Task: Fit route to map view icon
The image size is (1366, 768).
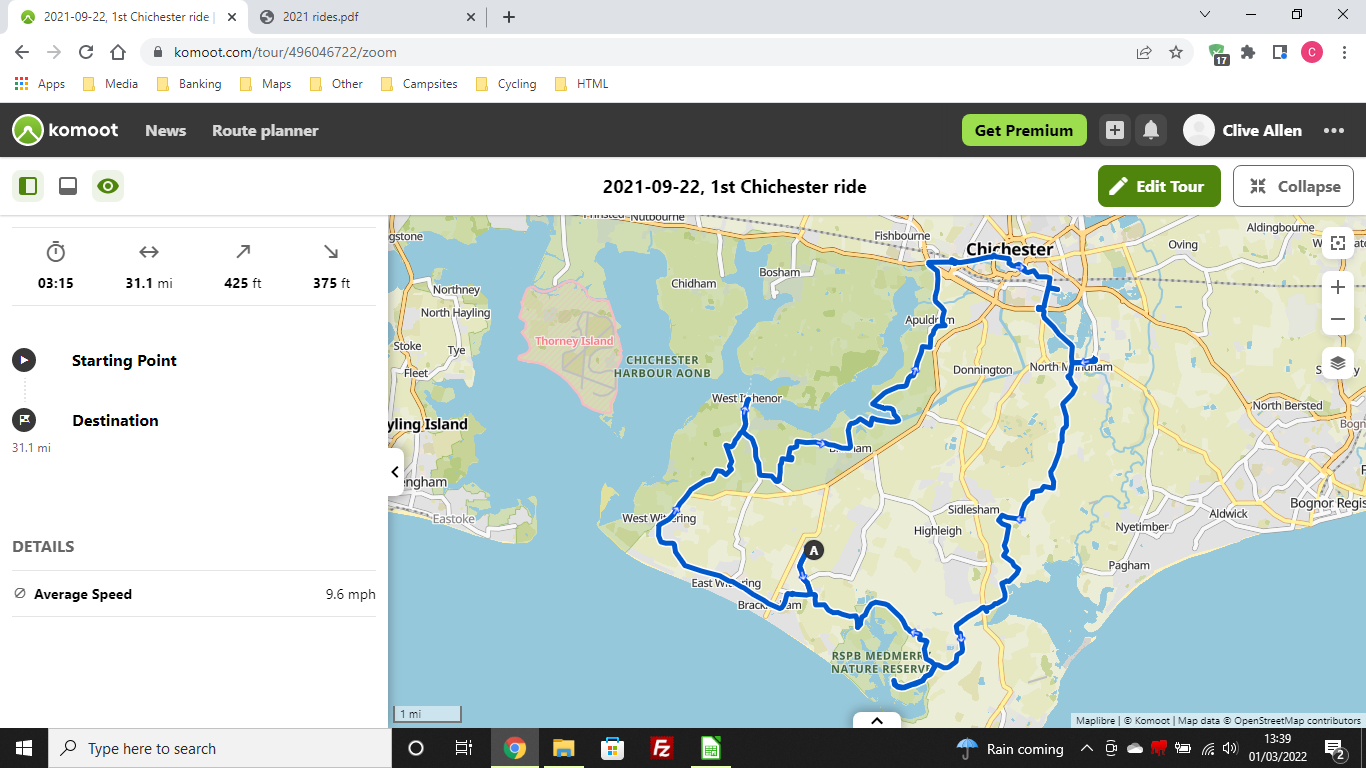Action: pos(1338,243)
